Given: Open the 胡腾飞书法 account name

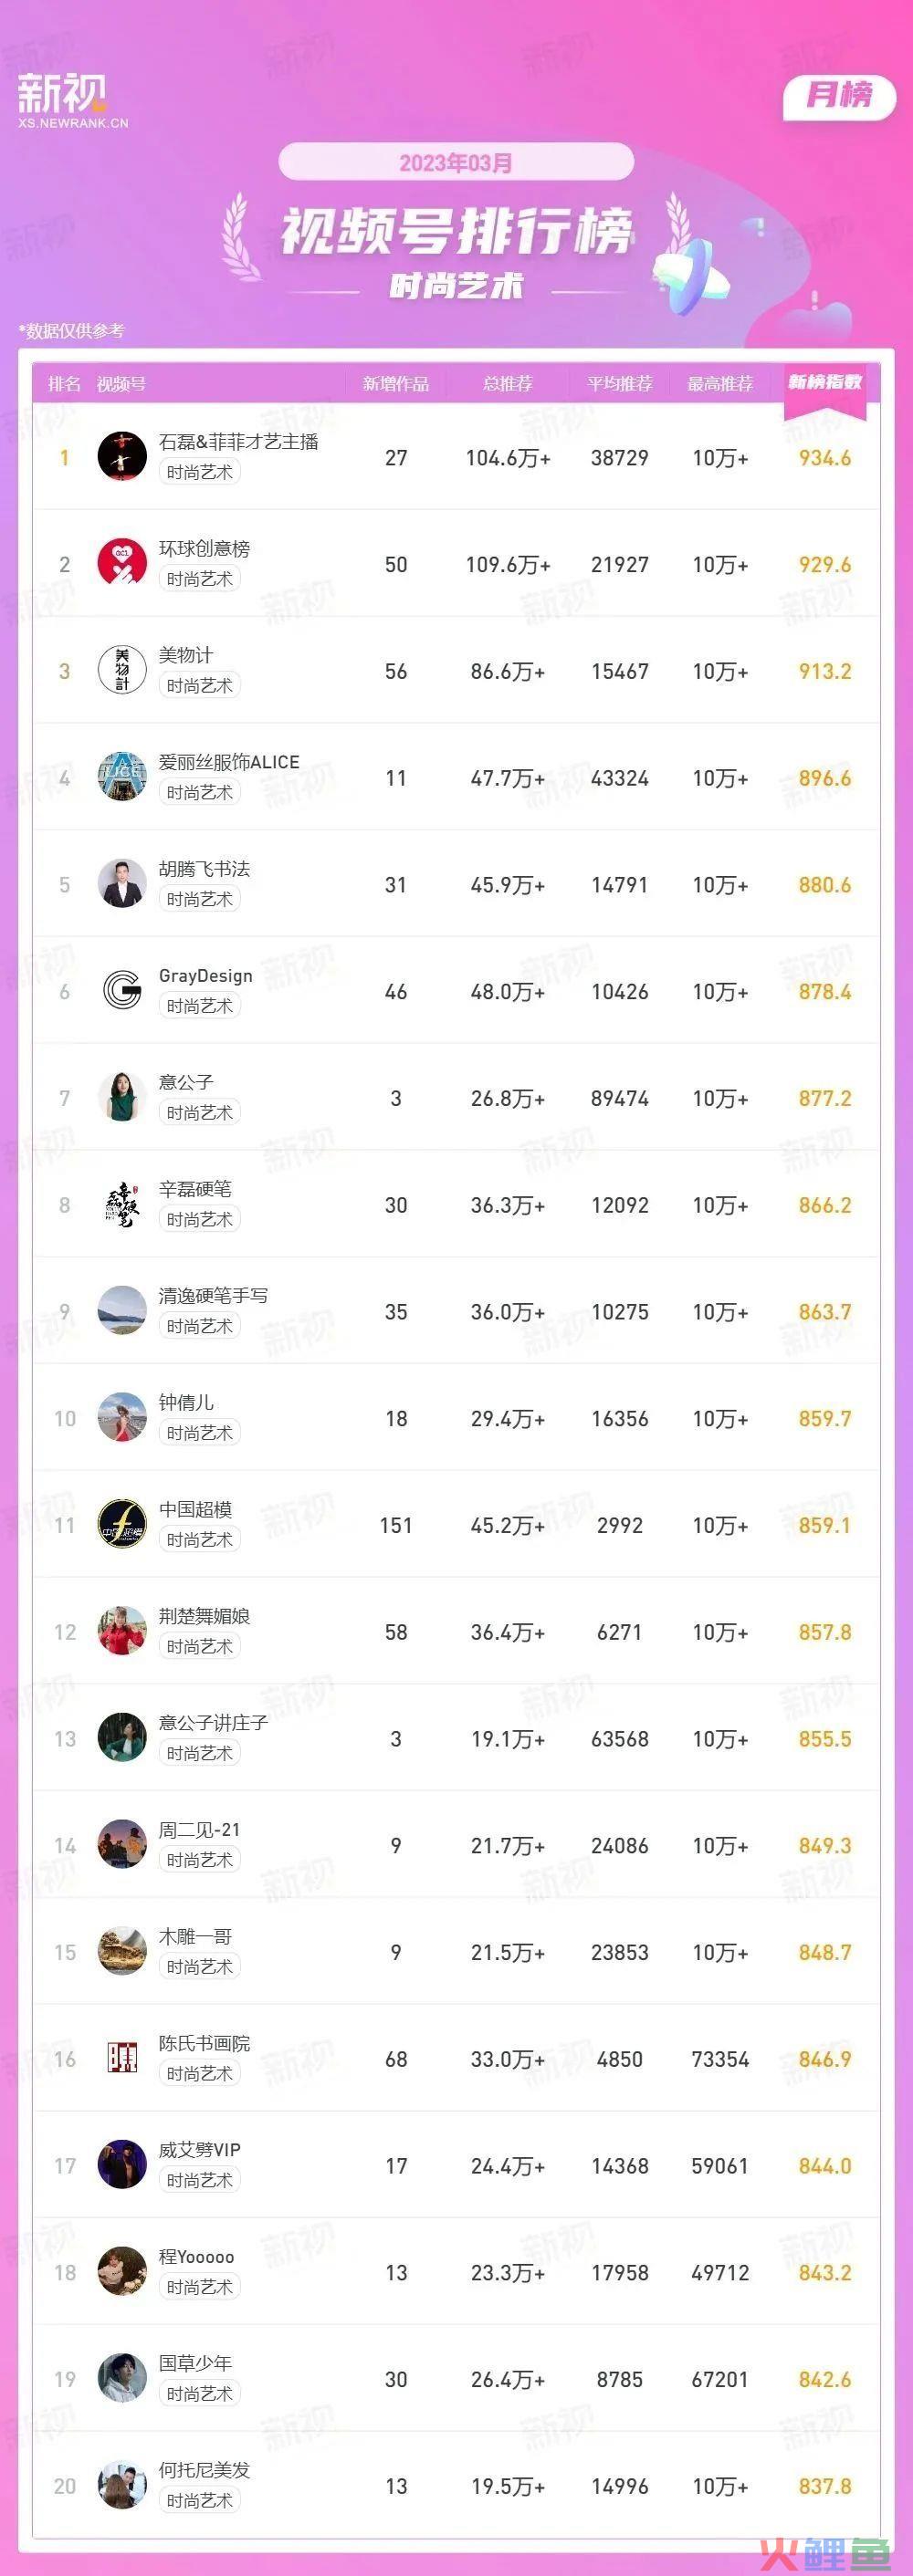Looking at the screenshot, I should click(x=204, y=869).
